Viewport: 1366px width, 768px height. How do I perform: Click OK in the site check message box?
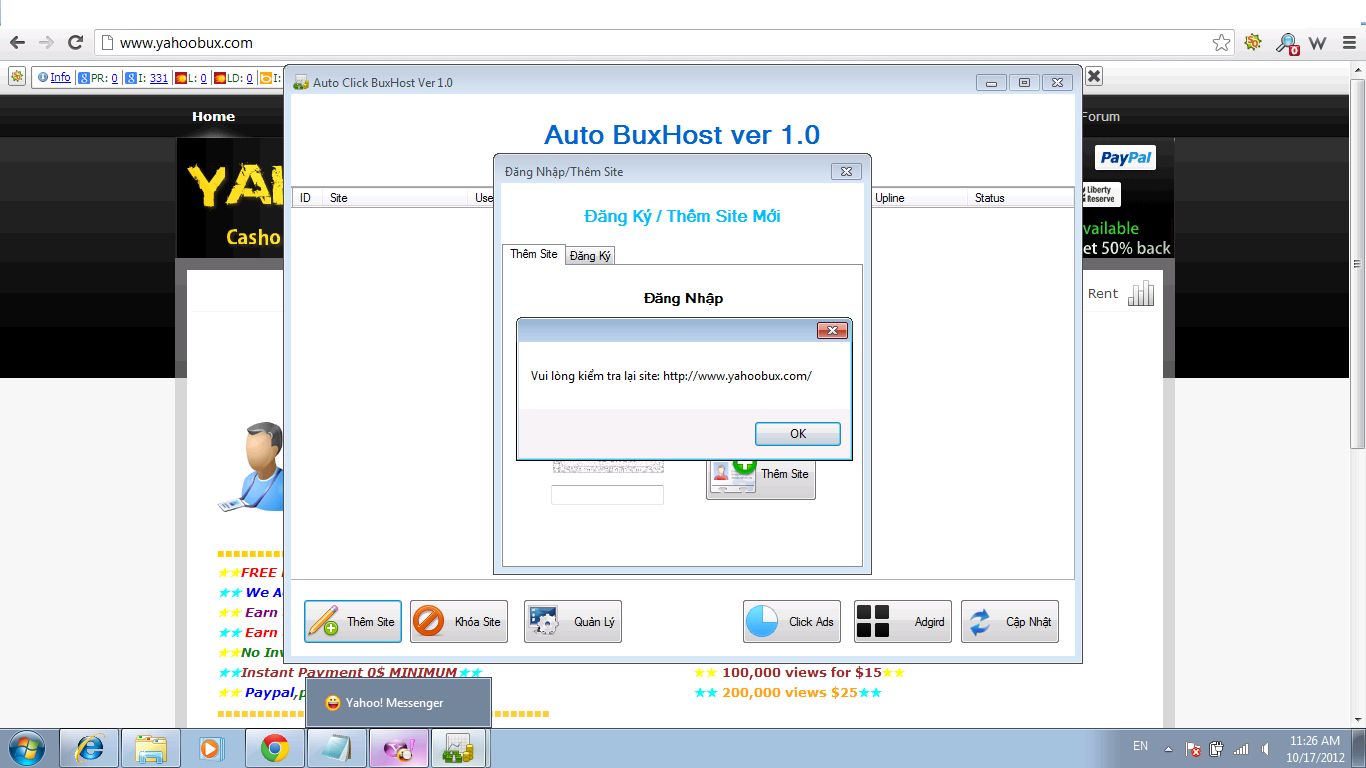pyautogui.click(x=797, y=434)
